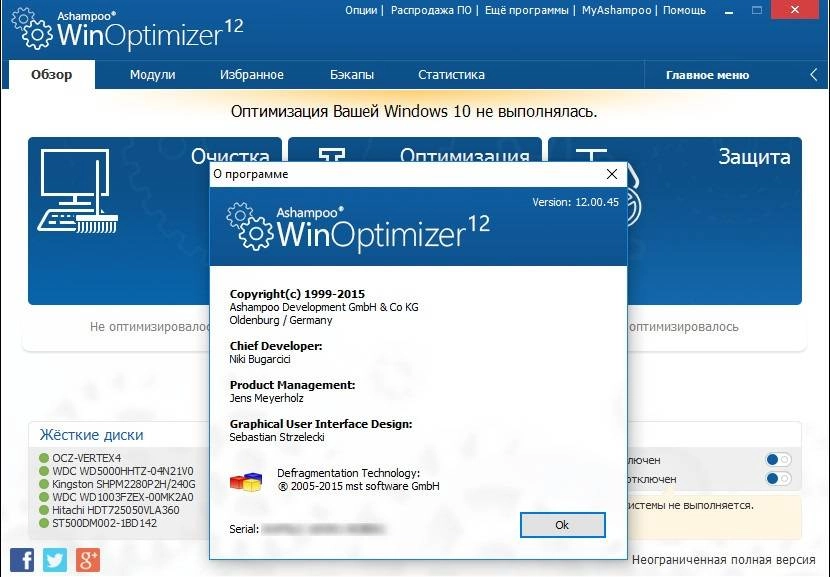Click the Twitter icon
This screenshot has width=830, height=577.
pyautogui.click(x=55, y=560)
